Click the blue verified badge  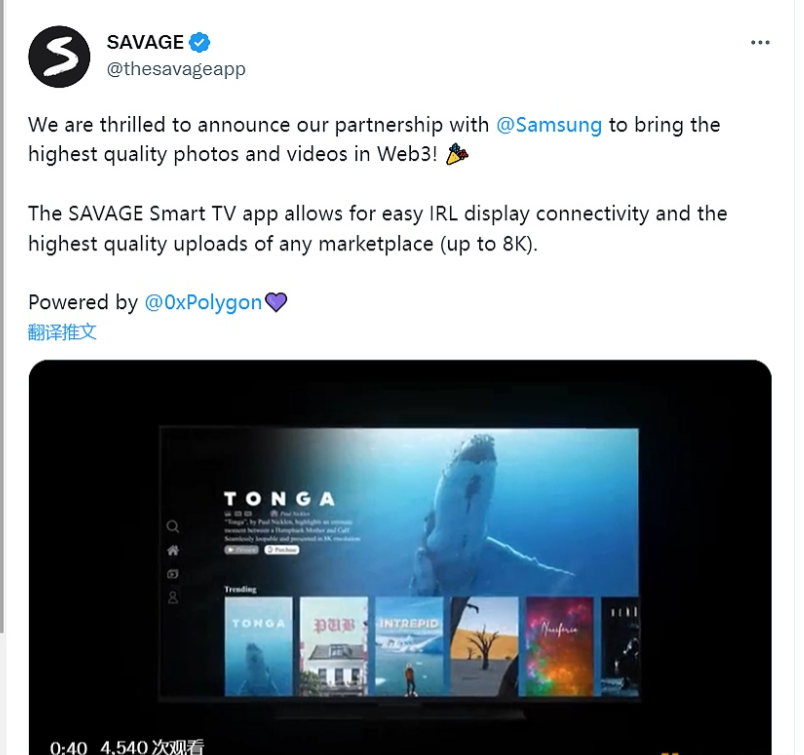(x=199, y=42)
